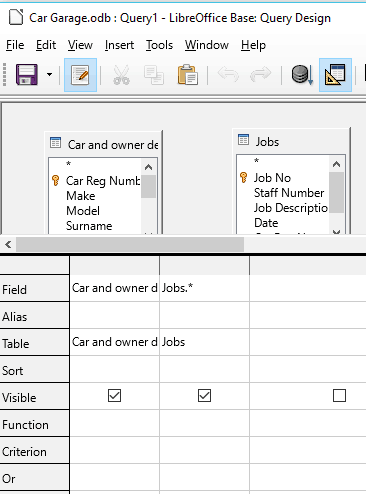Open the Save dropdown arrow
The image size is (366, 494).
(x=49, y=75)
